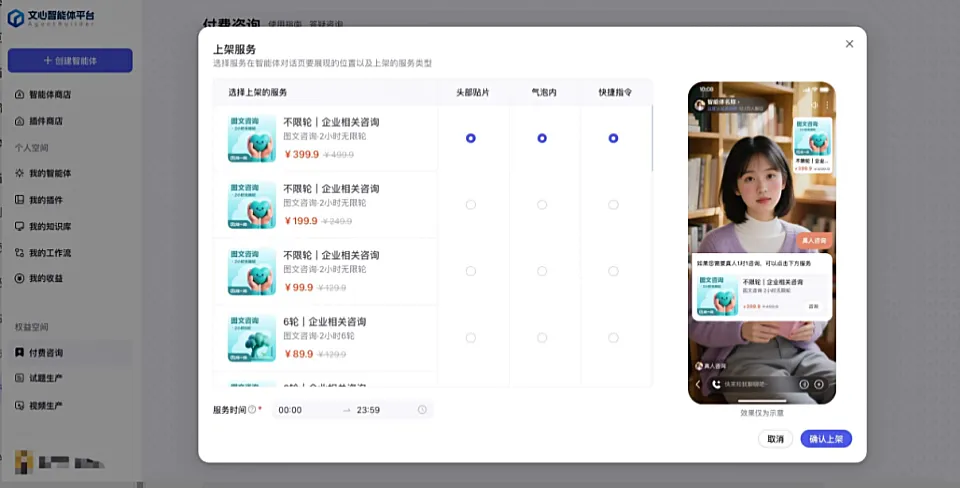
Task: Click thumbnail of the ¥99.9 service
Action: tap(252, 271)
